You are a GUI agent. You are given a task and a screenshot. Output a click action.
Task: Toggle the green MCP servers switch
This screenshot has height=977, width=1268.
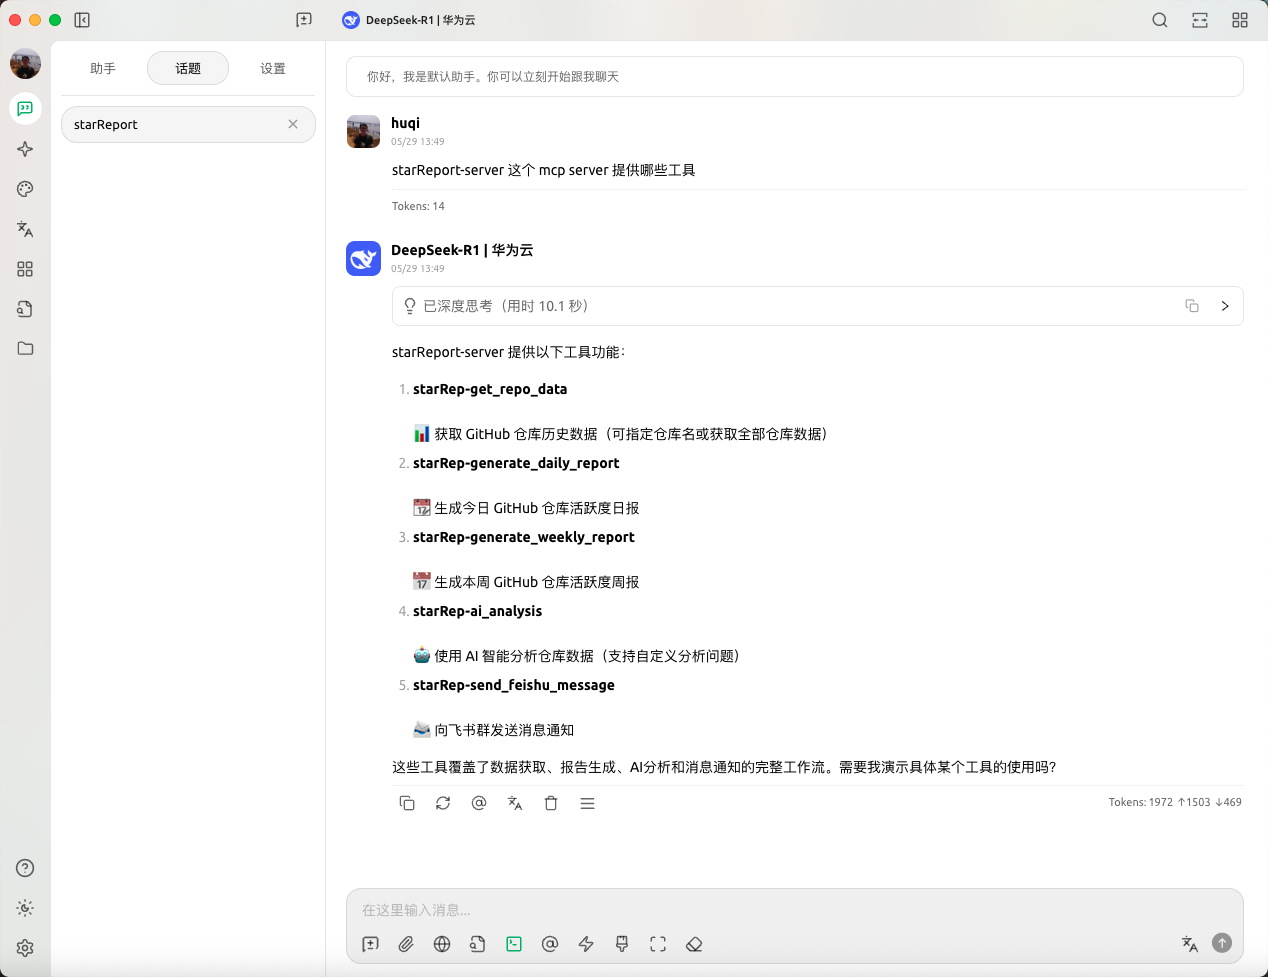click(x=514, y=943)
